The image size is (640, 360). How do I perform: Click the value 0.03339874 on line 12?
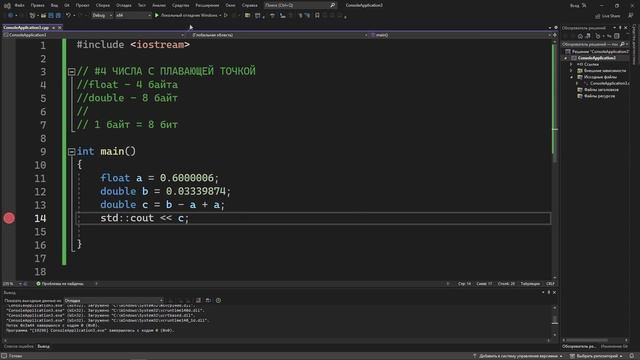pos(196,191)
